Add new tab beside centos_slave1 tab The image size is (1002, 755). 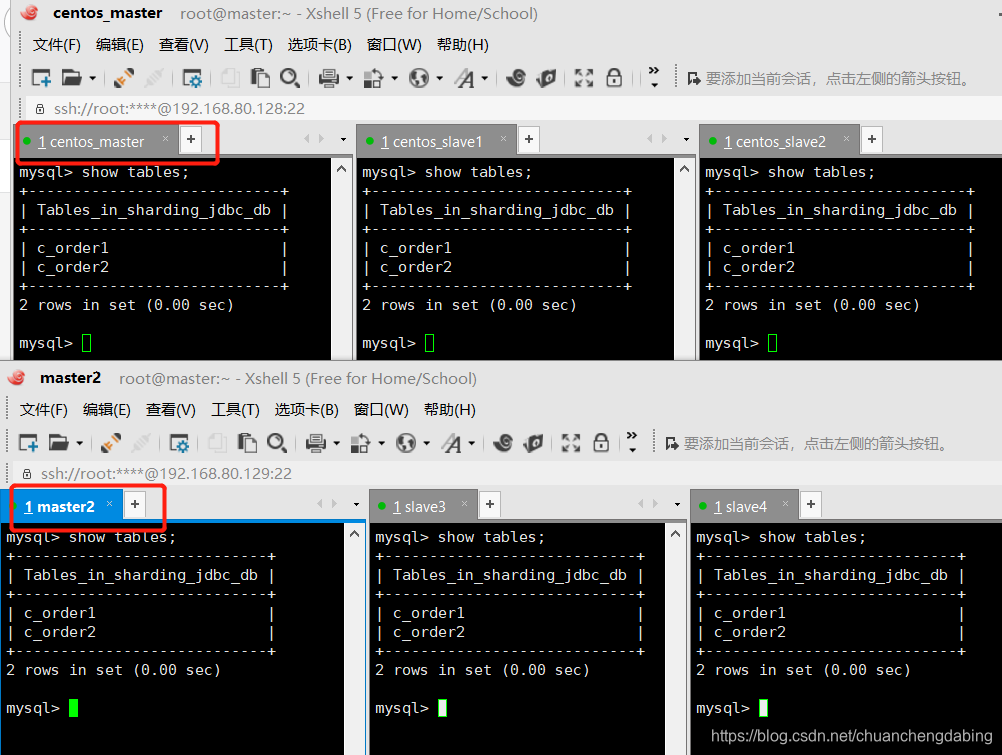[529, 139]
